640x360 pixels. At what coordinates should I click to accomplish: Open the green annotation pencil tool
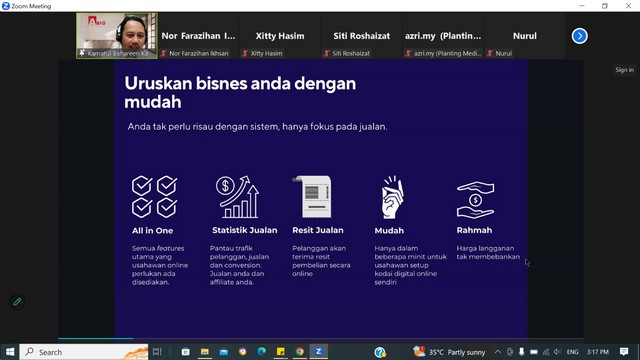point(17,302)
